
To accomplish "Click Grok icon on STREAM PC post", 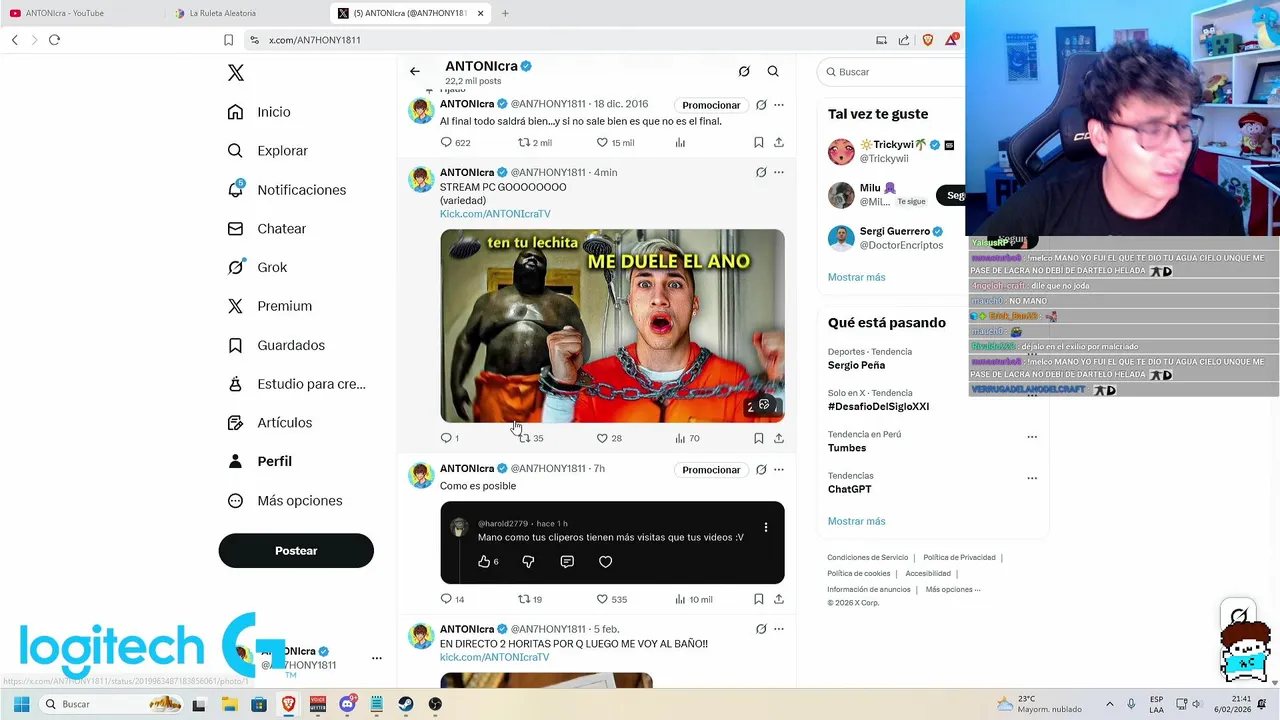I will 761,172.
